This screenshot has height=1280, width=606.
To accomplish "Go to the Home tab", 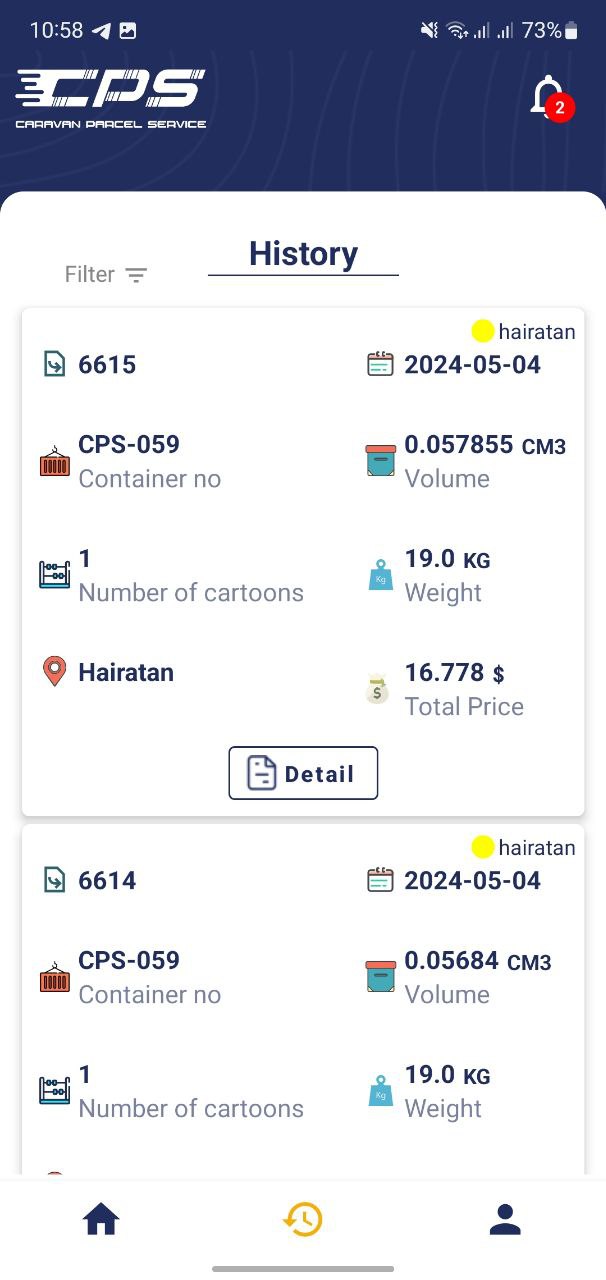I will point(101,1219).
